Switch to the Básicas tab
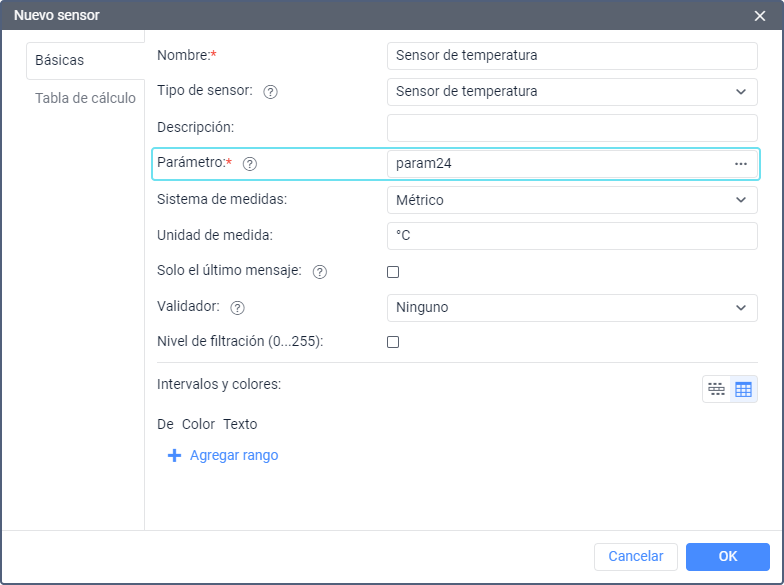This screenshot has width=784, height=585. click(60, 60)
